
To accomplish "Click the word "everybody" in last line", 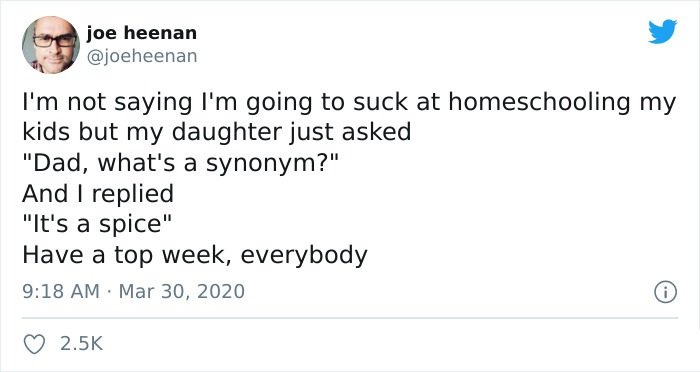I will click(x=304, y=256).
